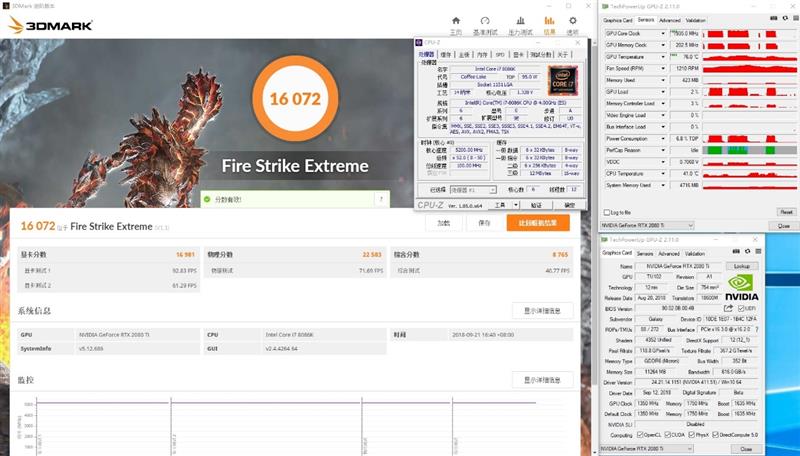Click the CPU-Z title bar app icon
This screenshot has height=456, width=800.
(x=419, y=43)
